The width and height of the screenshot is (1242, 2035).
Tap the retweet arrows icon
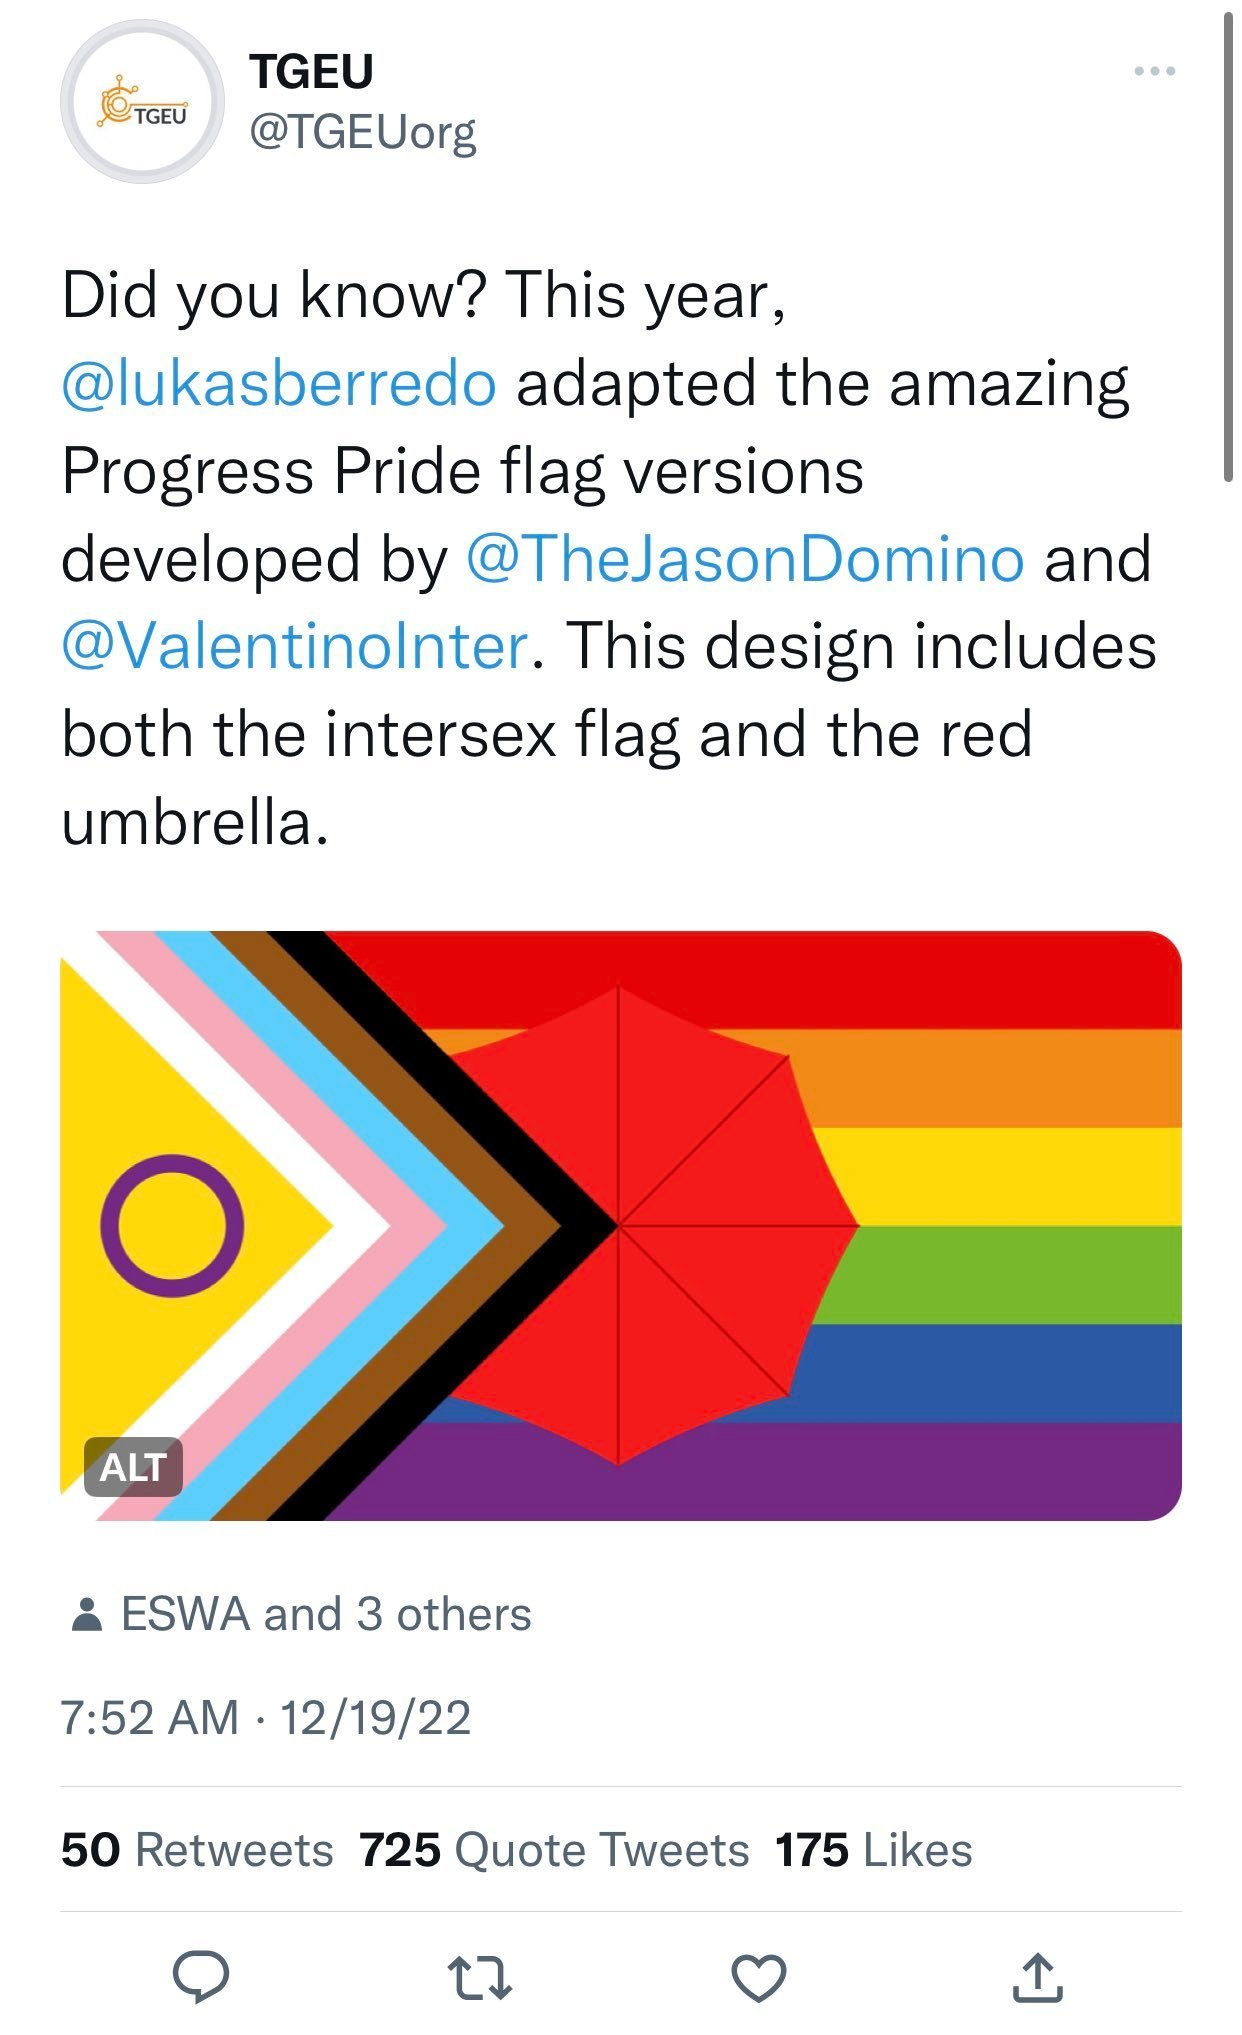pyautogui.click(x=480, y=1977)
